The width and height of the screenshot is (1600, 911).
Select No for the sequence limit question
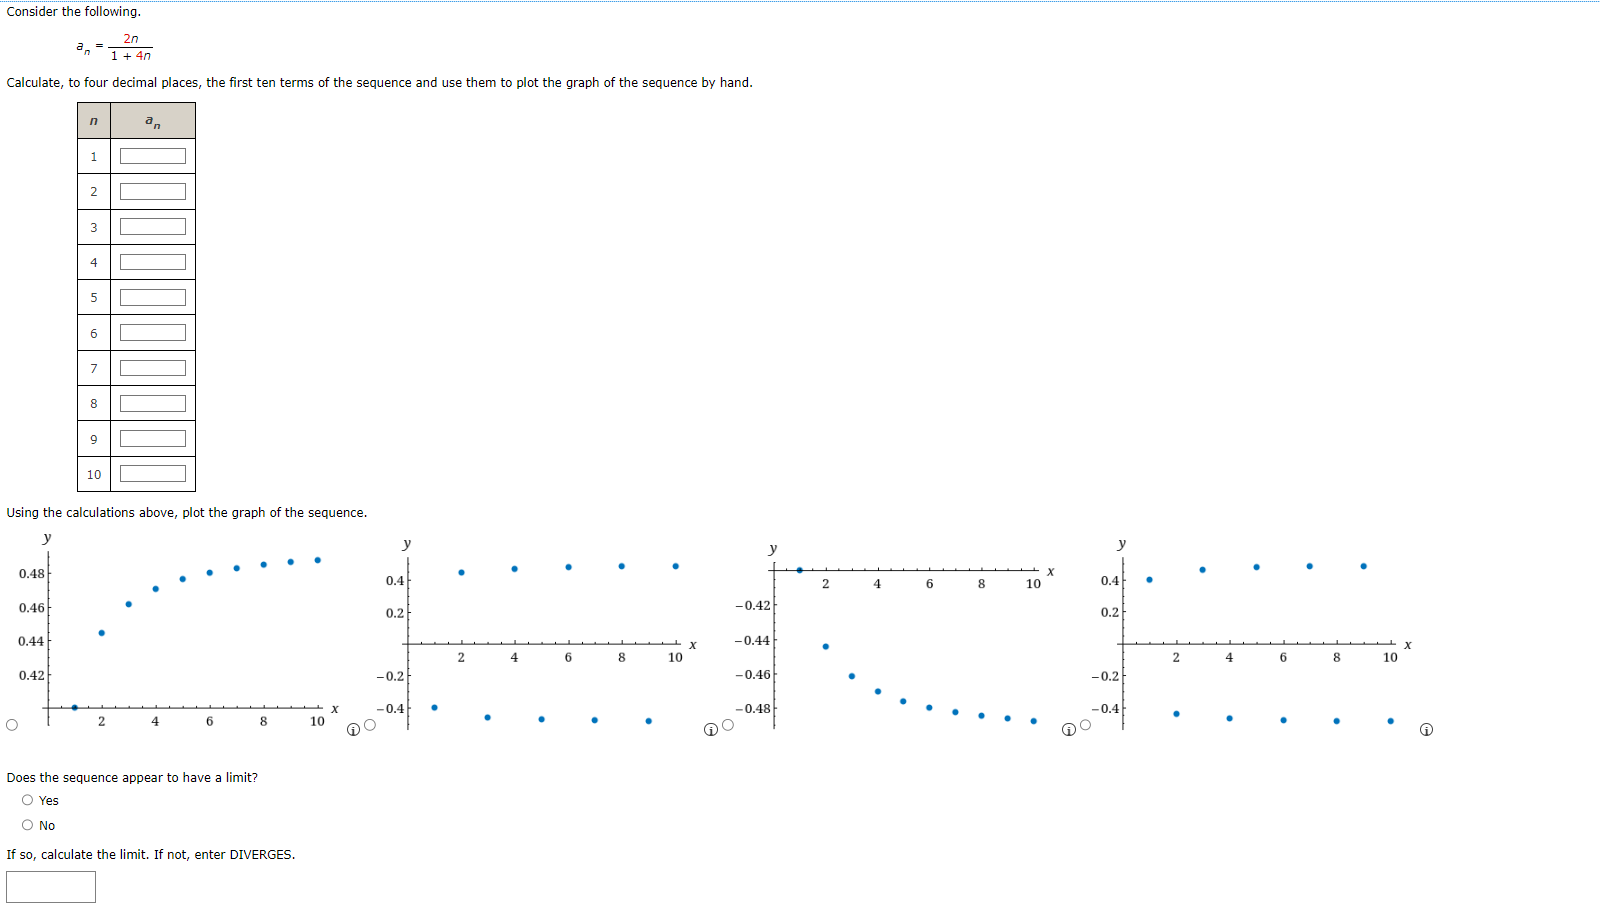(x=27, y=823)
